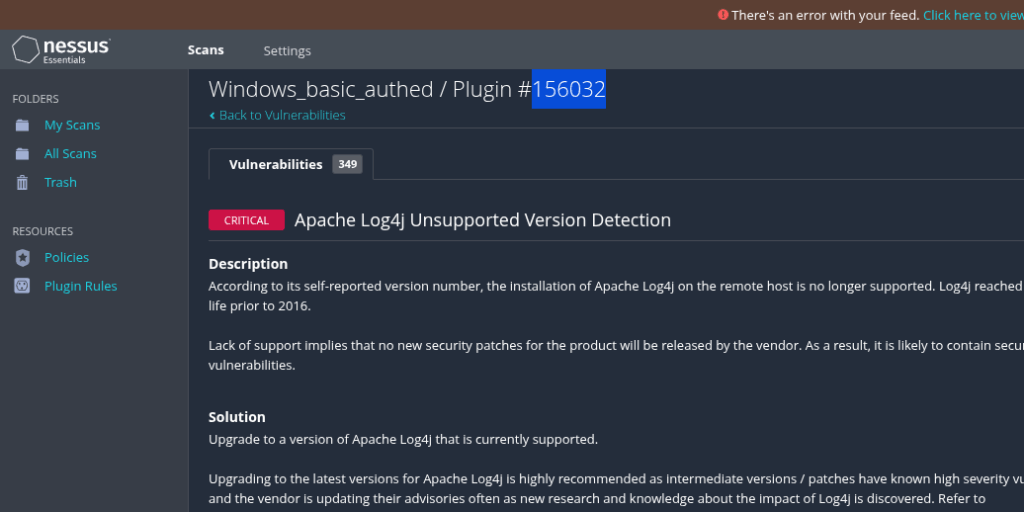This screenshot has height=512, width=1024.
Task: Switch to the Vulnerabilities tab
Action: tap(275, 164)
